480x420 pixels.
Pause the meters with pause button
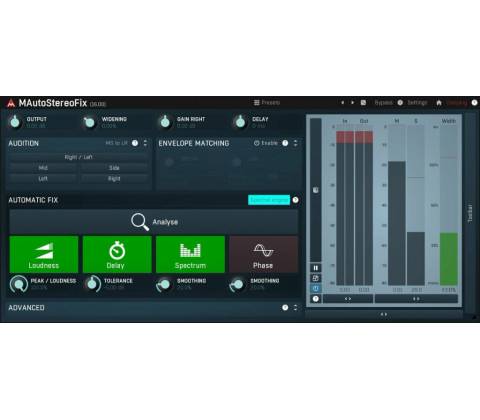click(316, 268)
